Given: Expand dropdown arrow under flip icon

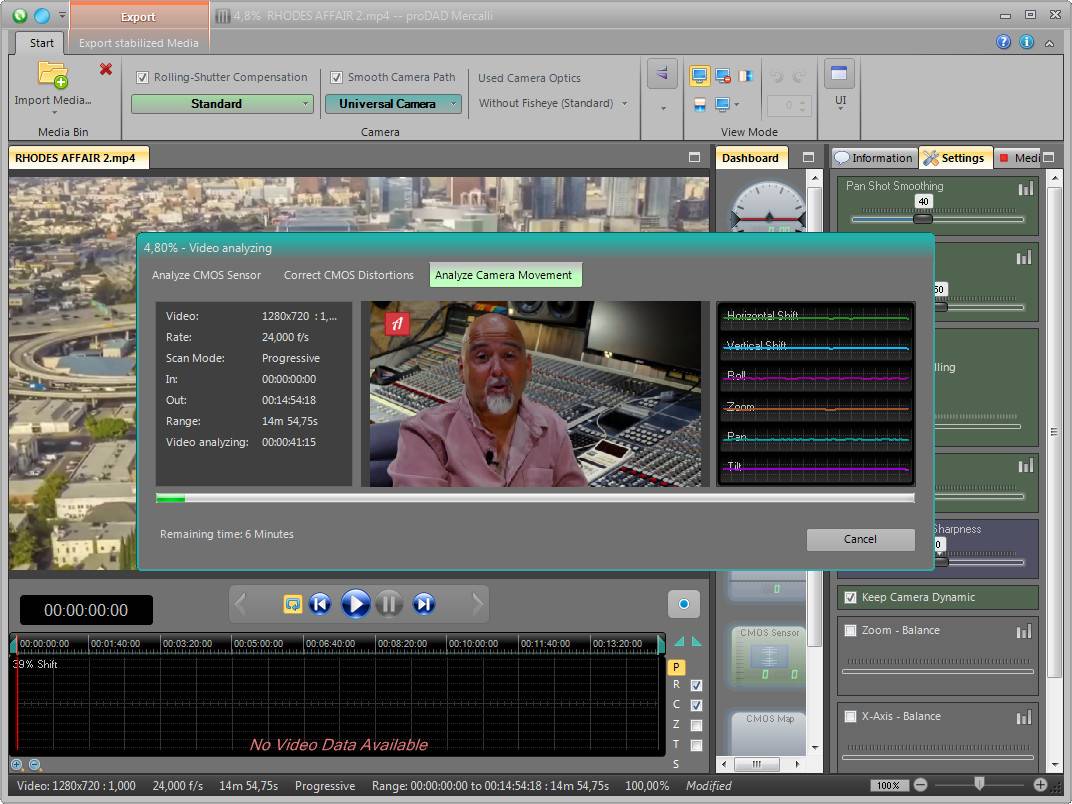Looking at the screenshot, I should [x=662, y=108].
